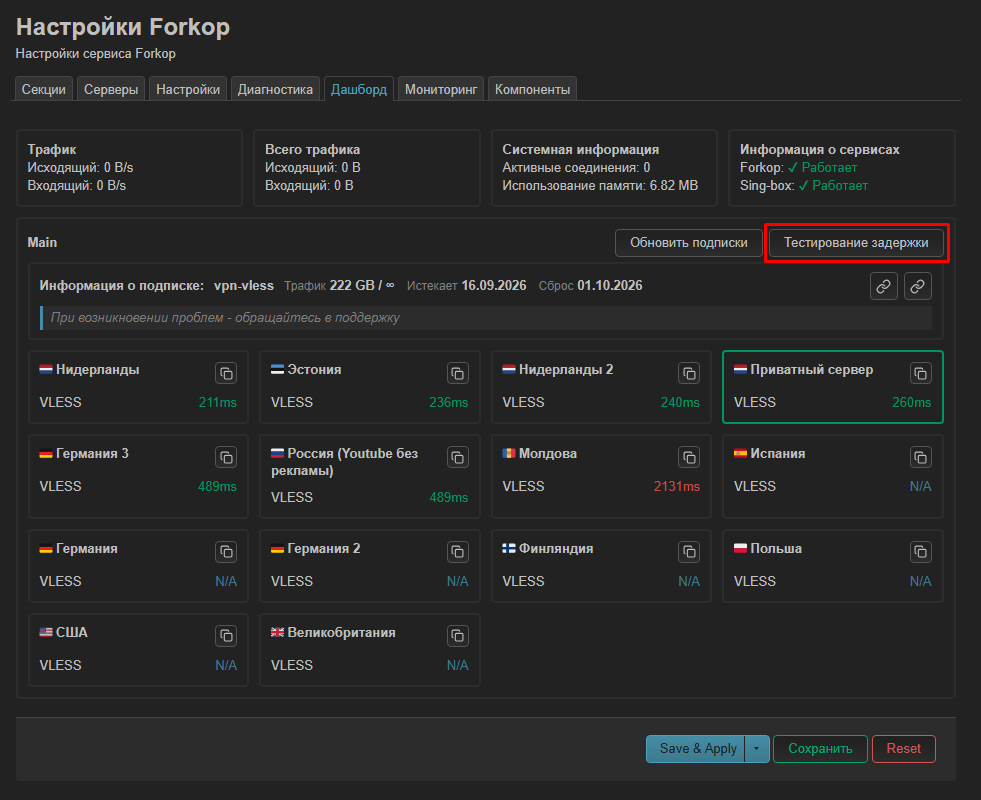Copy the США server entry
The image size is (981, 800).
pos(226,636)
